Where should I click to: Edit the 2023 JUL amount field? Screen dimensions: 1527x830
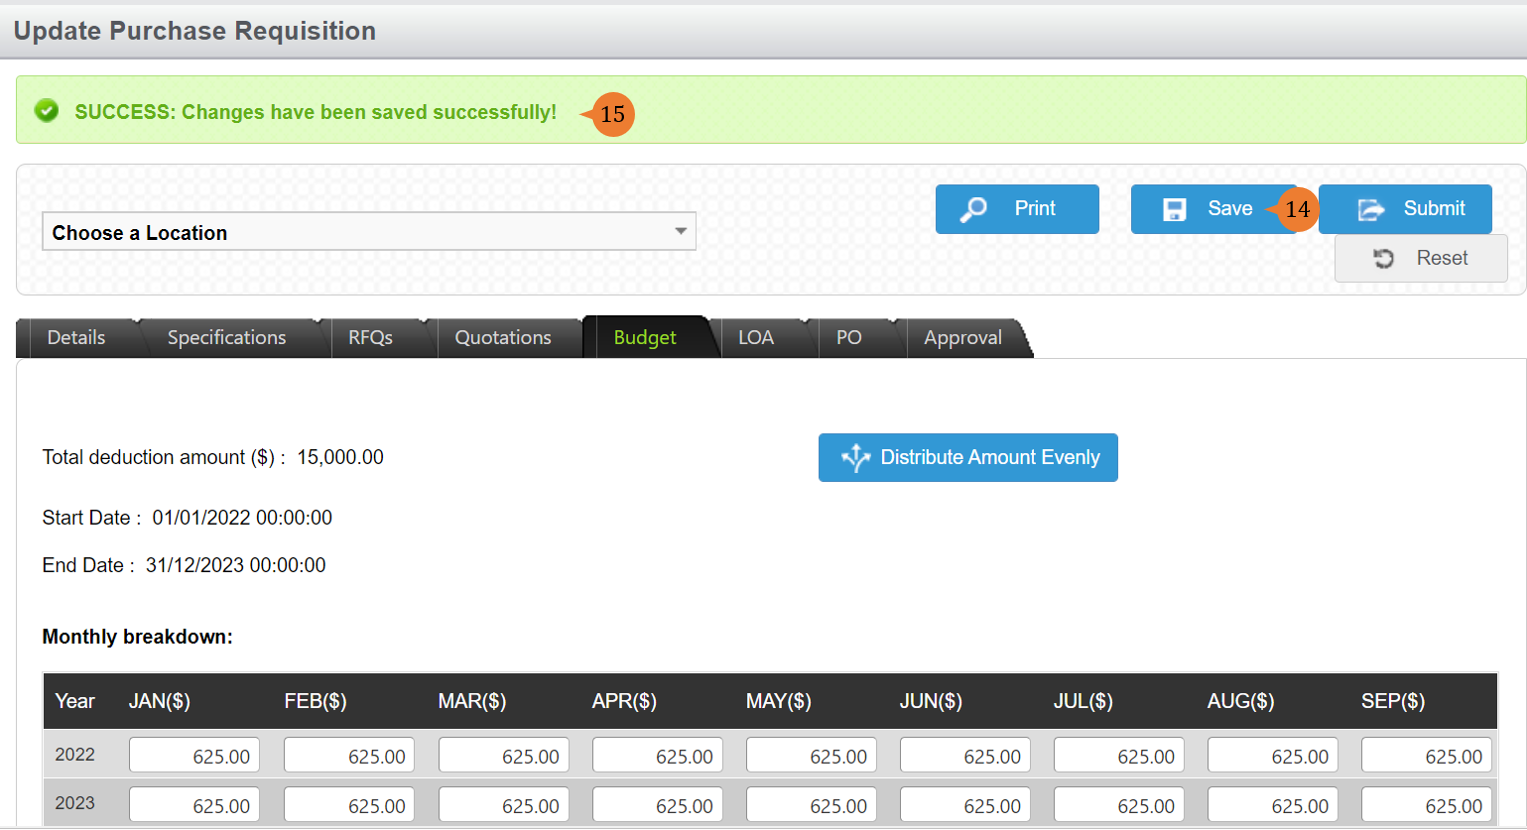tap(1119, 805)
